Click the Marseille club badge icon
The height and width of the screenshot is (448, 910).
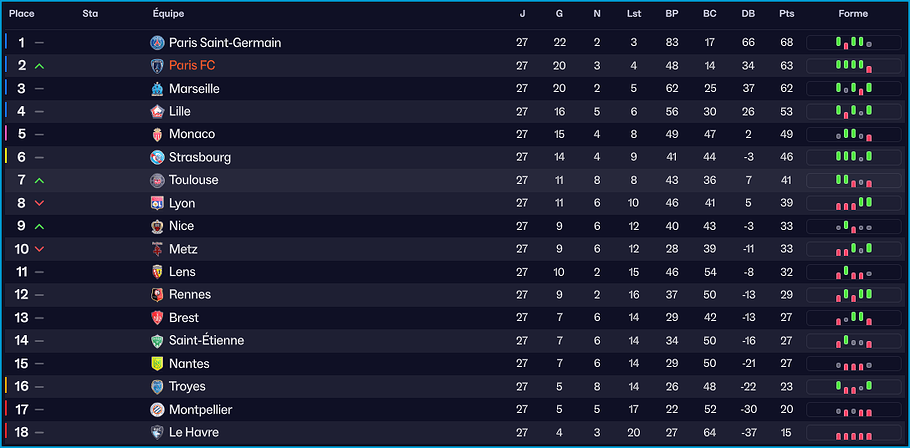click(x=157, y=89)
